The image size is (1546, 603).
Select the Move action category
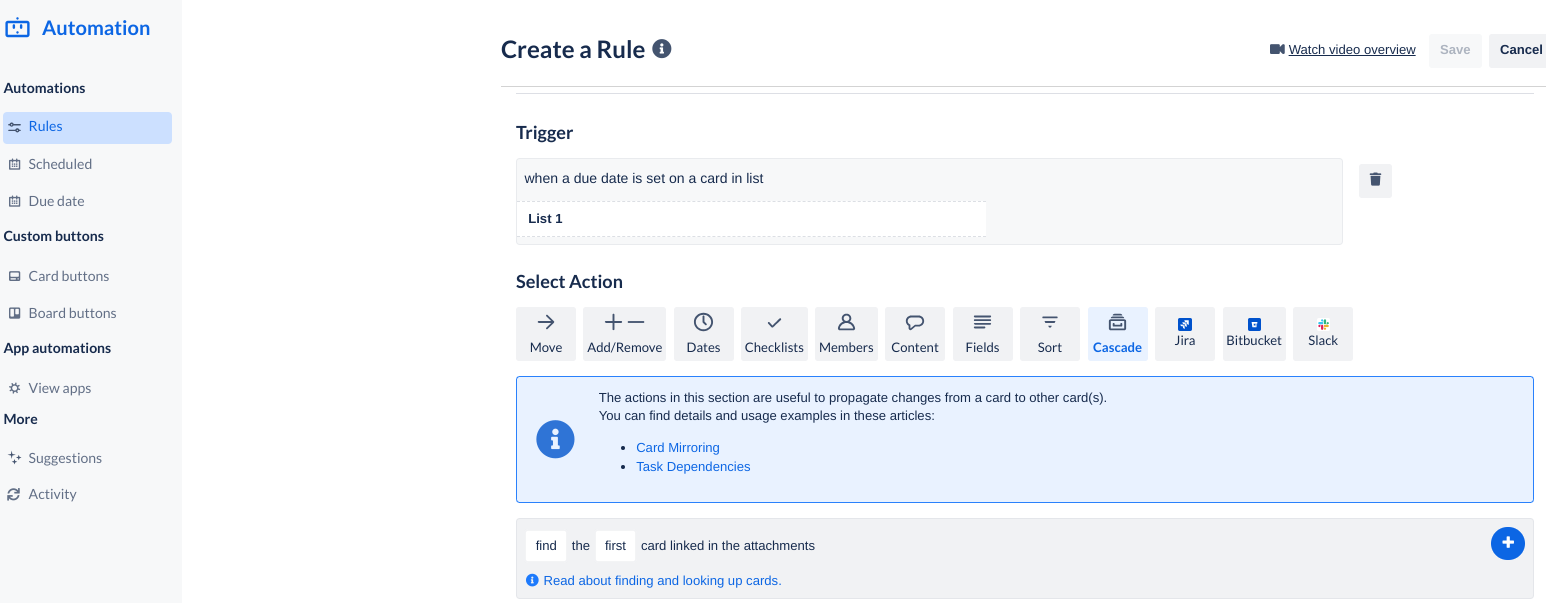click(x=546, y=334)
